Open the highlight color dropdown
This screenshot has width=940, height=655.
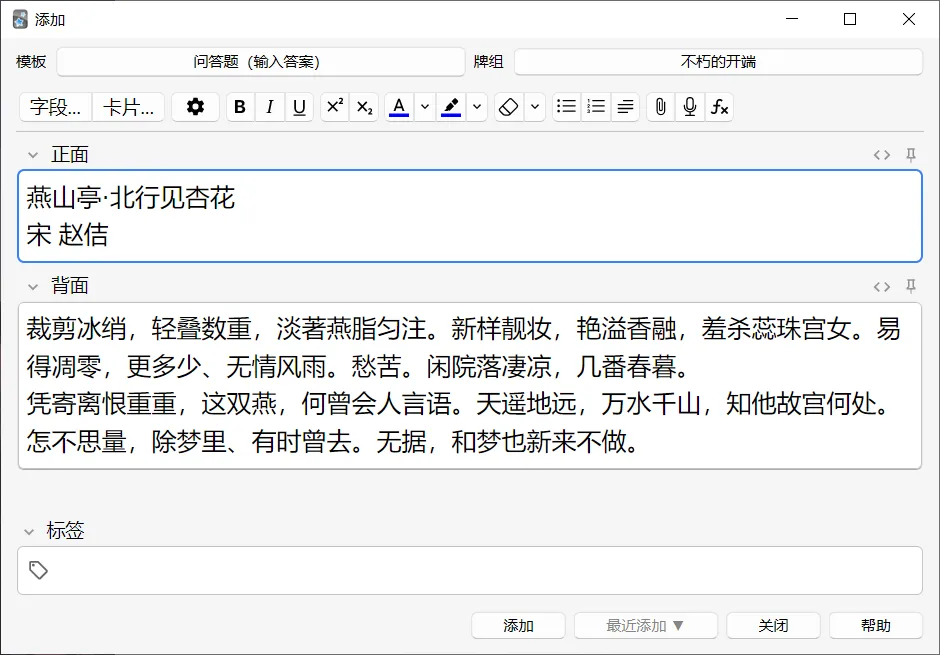tap(475, 107)
